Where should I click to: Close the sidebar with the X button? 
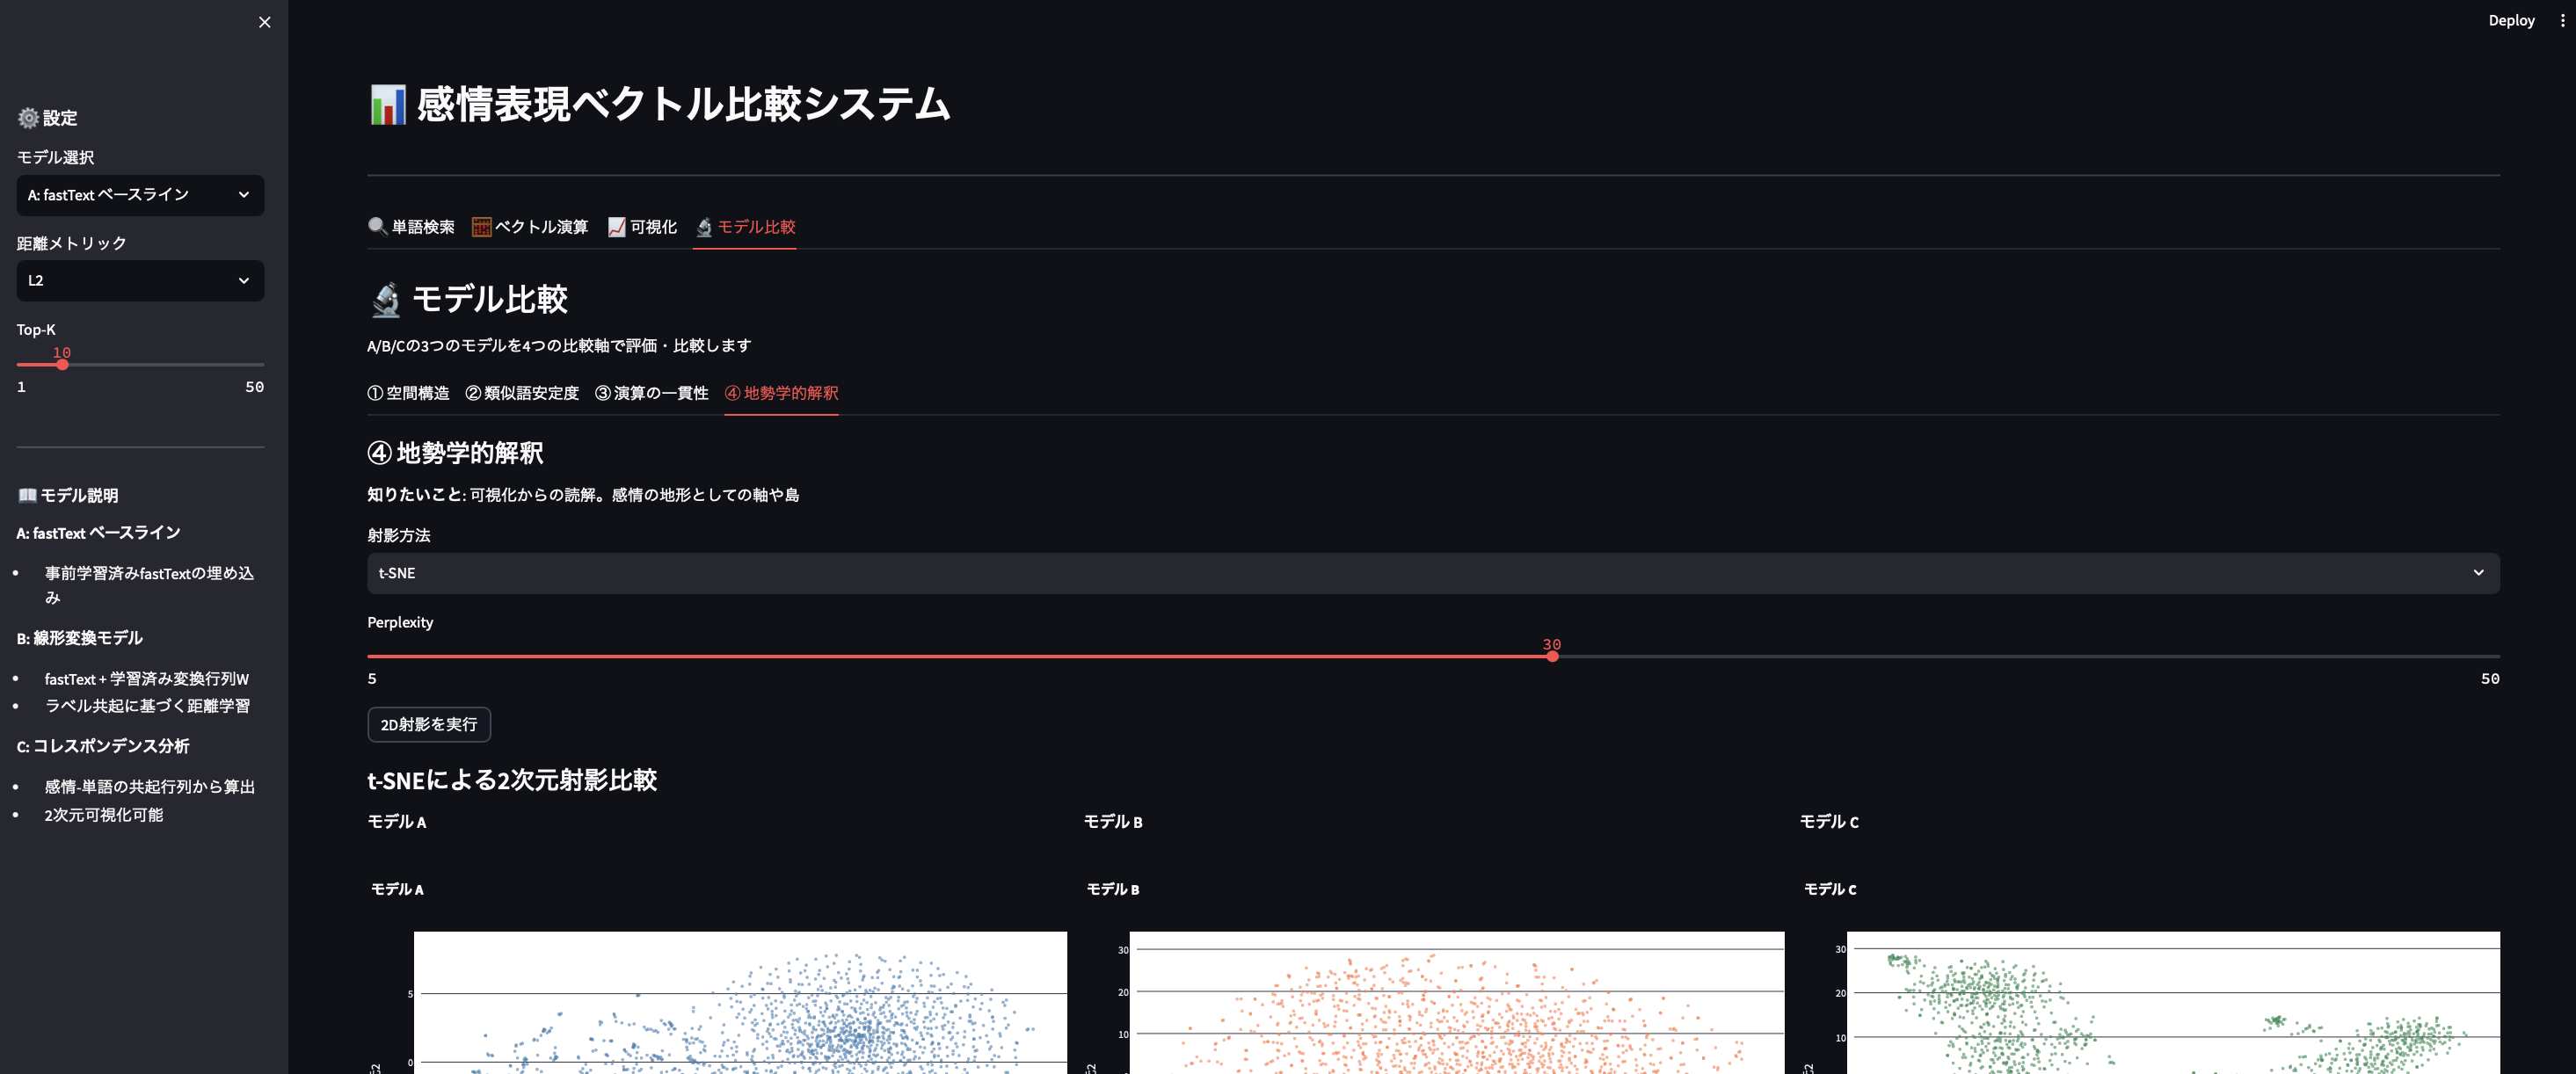click(264, 21)
